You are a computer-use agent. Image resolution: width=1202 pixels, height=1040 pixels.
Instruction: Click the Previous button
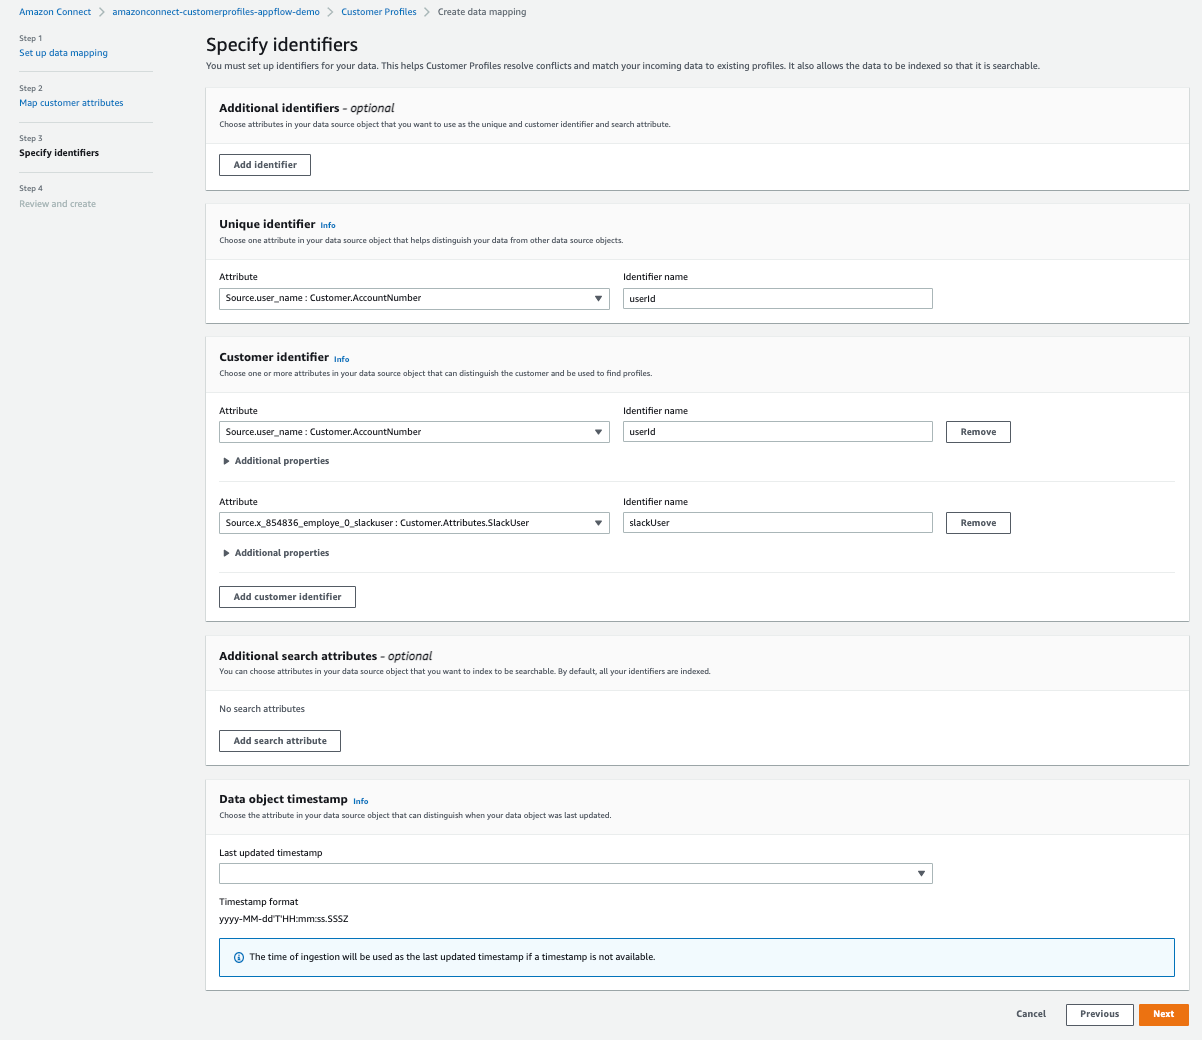pos(1099,1014)
